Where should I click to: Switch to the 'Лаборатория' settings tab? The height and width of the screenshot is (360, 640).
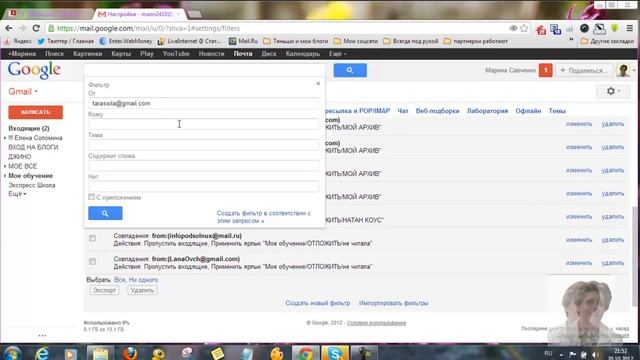(x=487, y=111)
